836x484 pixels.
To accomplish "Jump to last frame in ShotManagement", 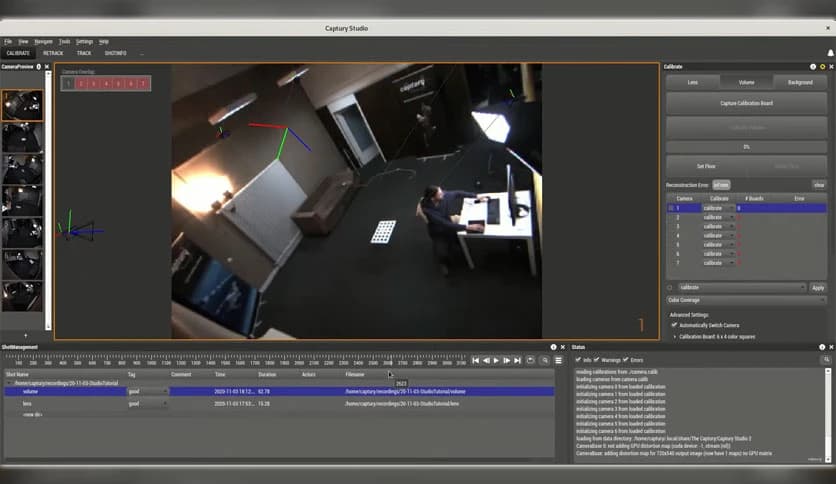I will [x=517, y=361].
